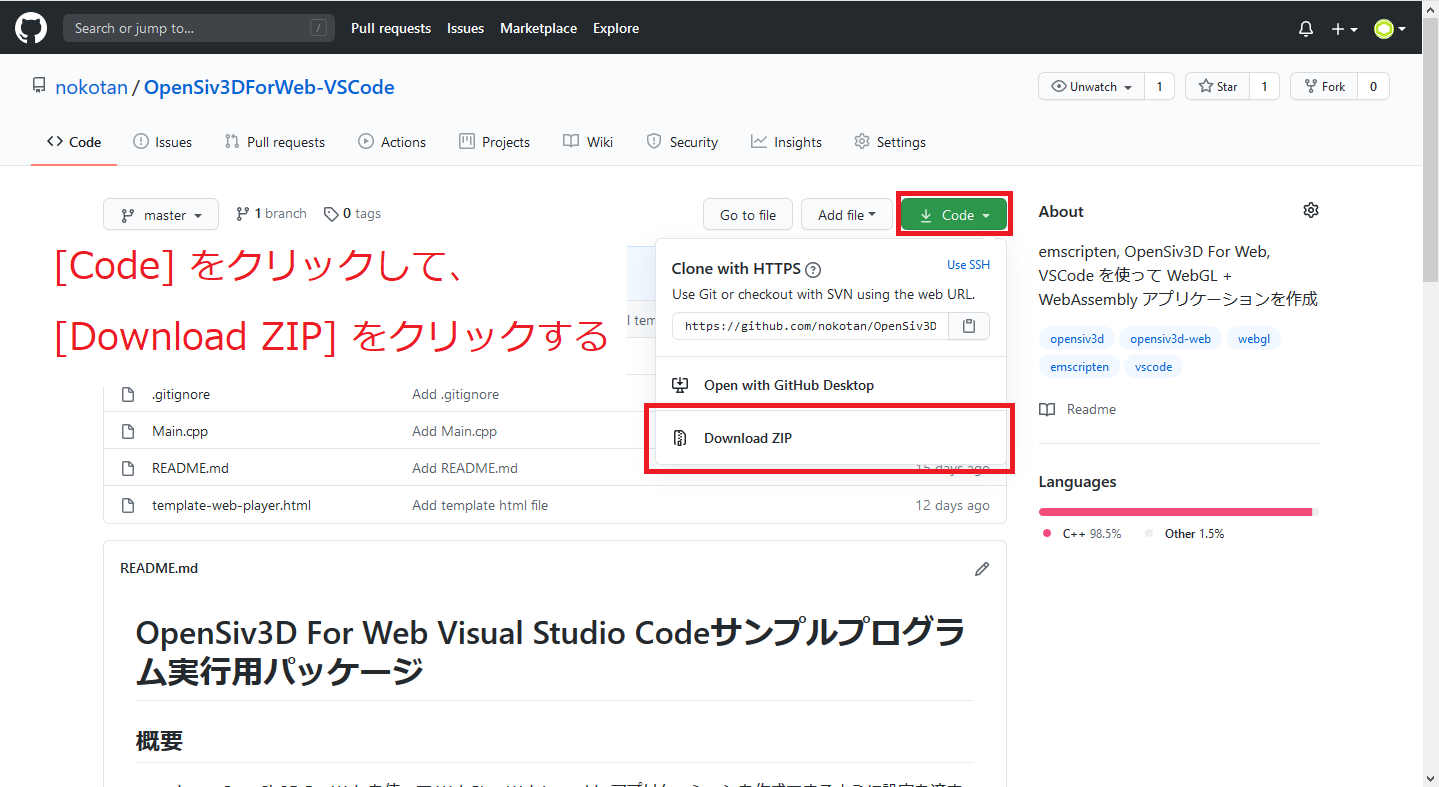Viewport: 1439px width, 787px height.
Task: Open Marketplace in top navigation
Action: tap(538, 28)
